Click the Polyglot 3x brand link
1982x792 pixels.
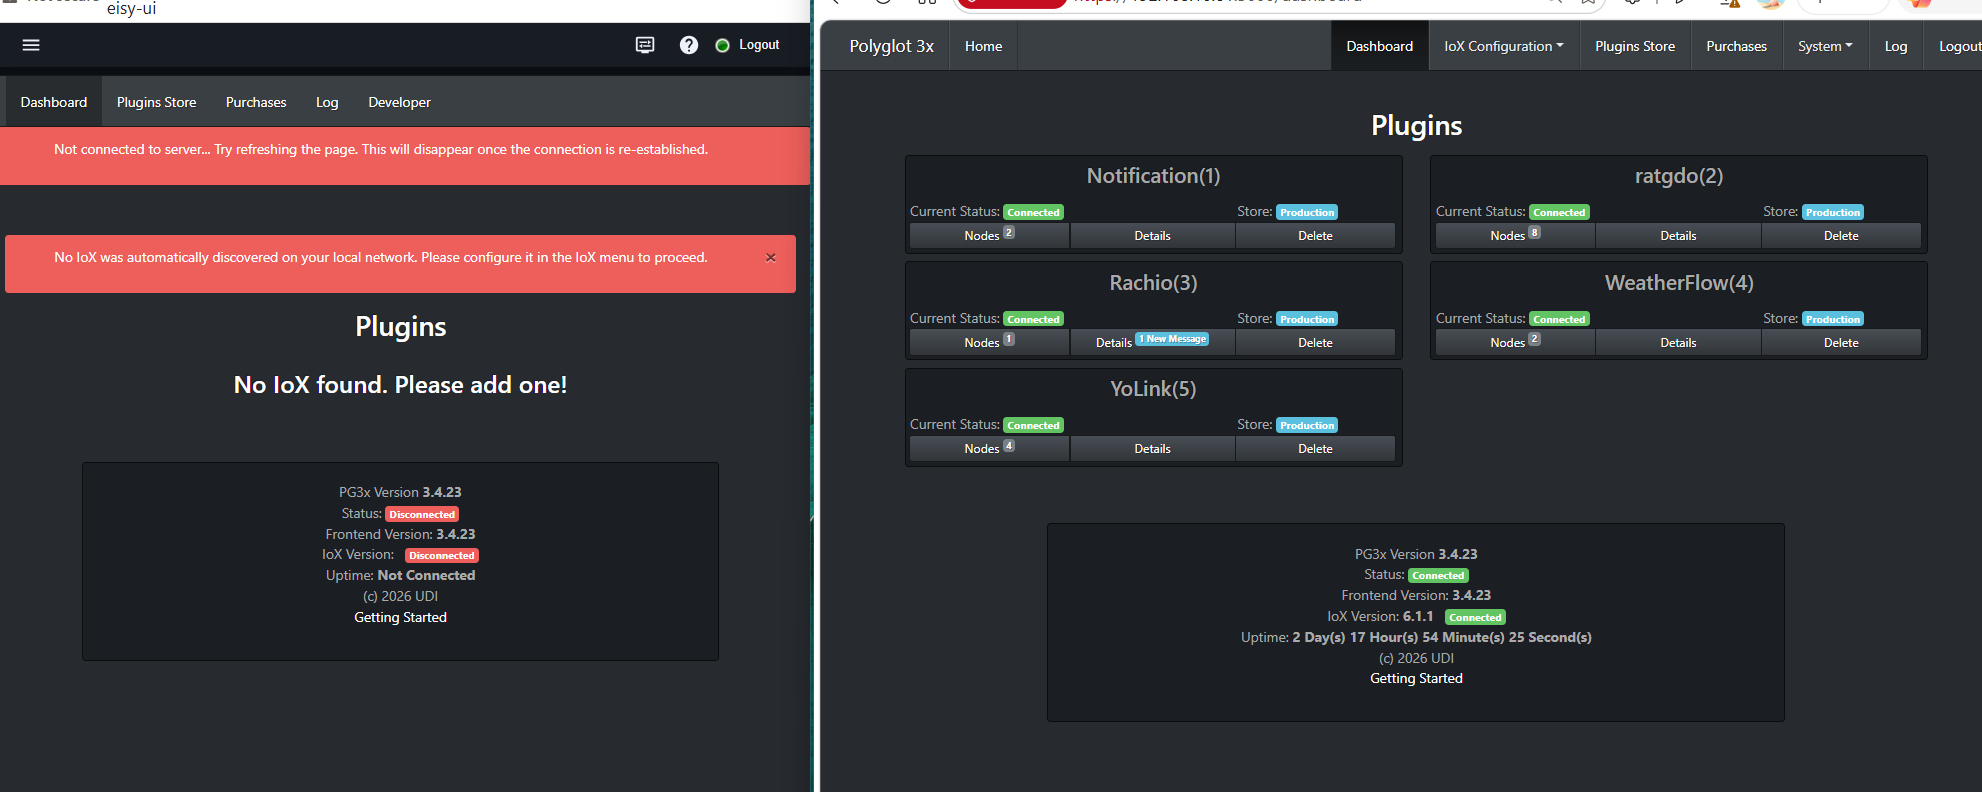point(892,46)
